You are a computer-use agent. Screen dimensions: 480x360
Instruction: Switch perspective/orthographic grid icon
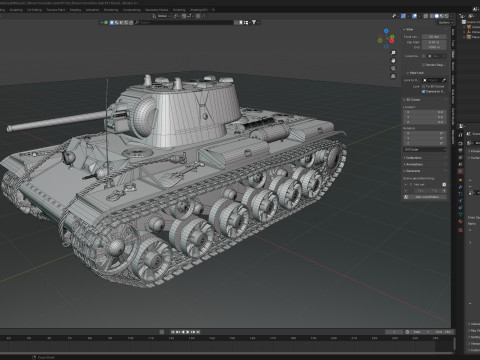(x=393, y=76)
